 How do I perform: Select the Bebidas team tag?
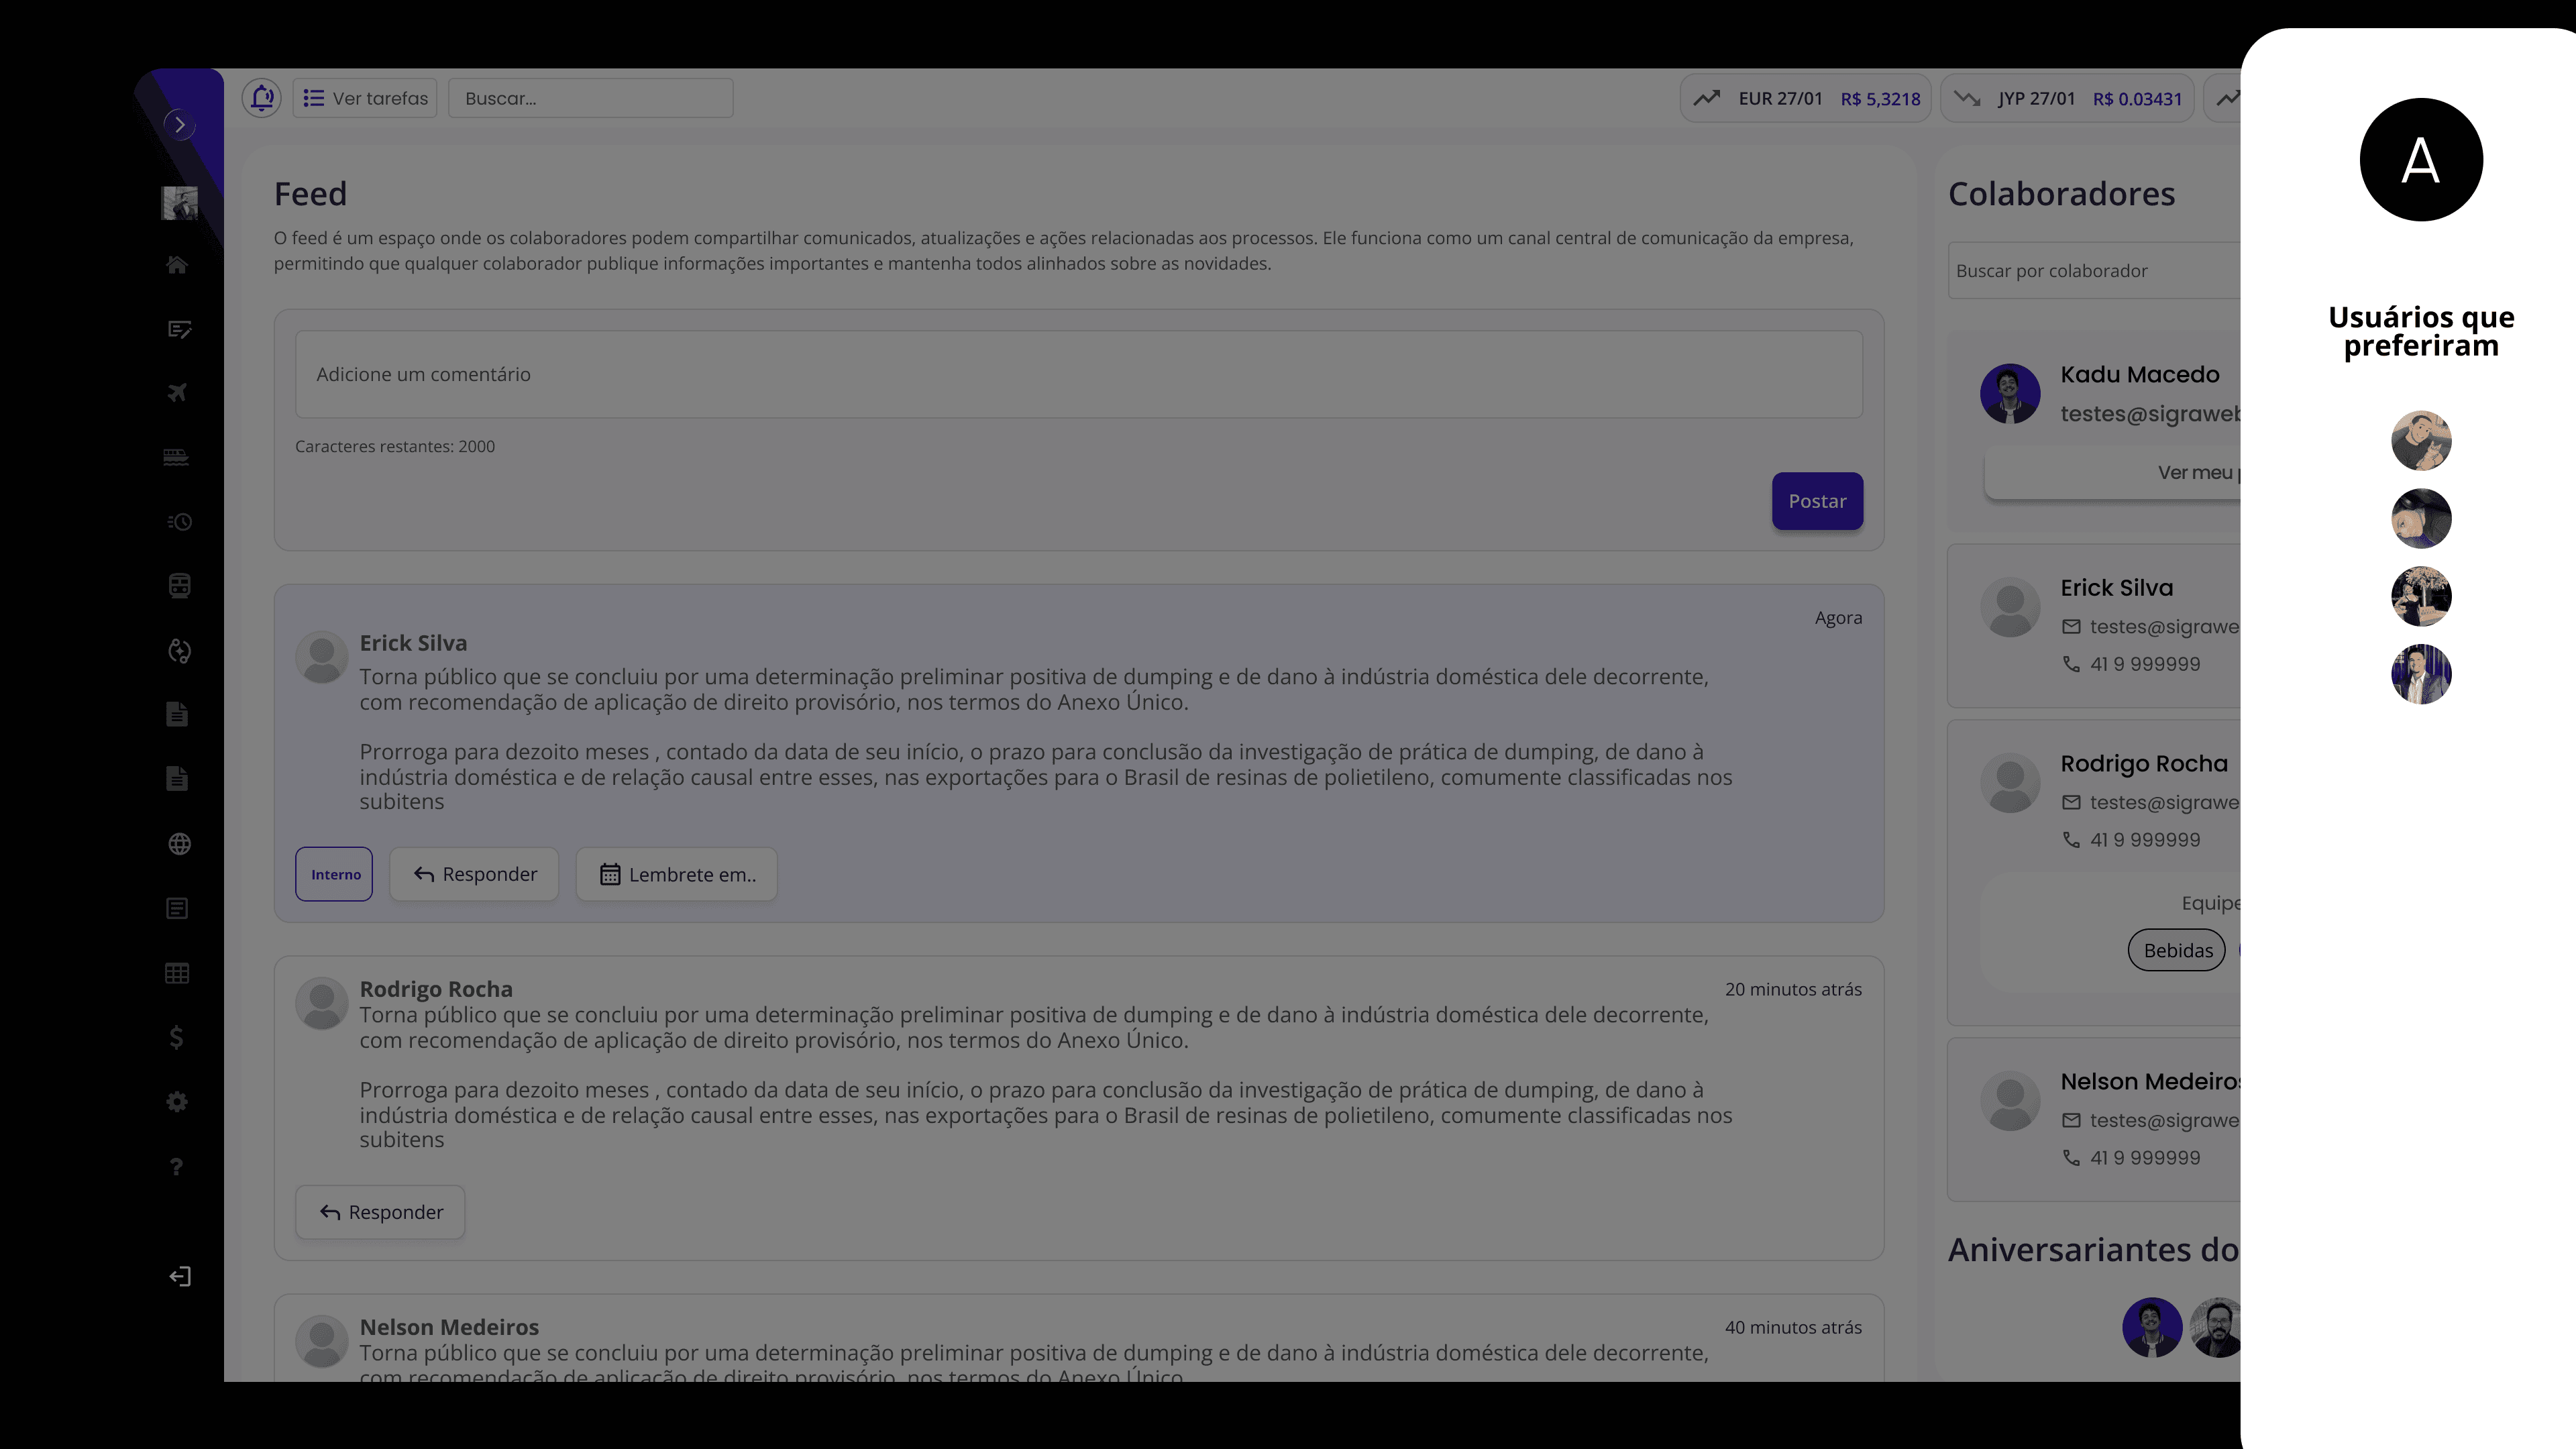pyautogui.click(x=2177, y=950)
